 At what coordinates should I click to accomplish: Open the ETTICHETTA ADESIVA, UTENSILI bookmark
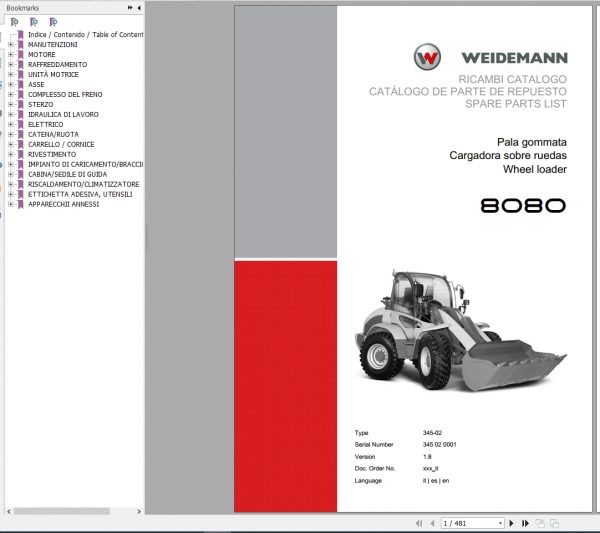coord(80,194)
